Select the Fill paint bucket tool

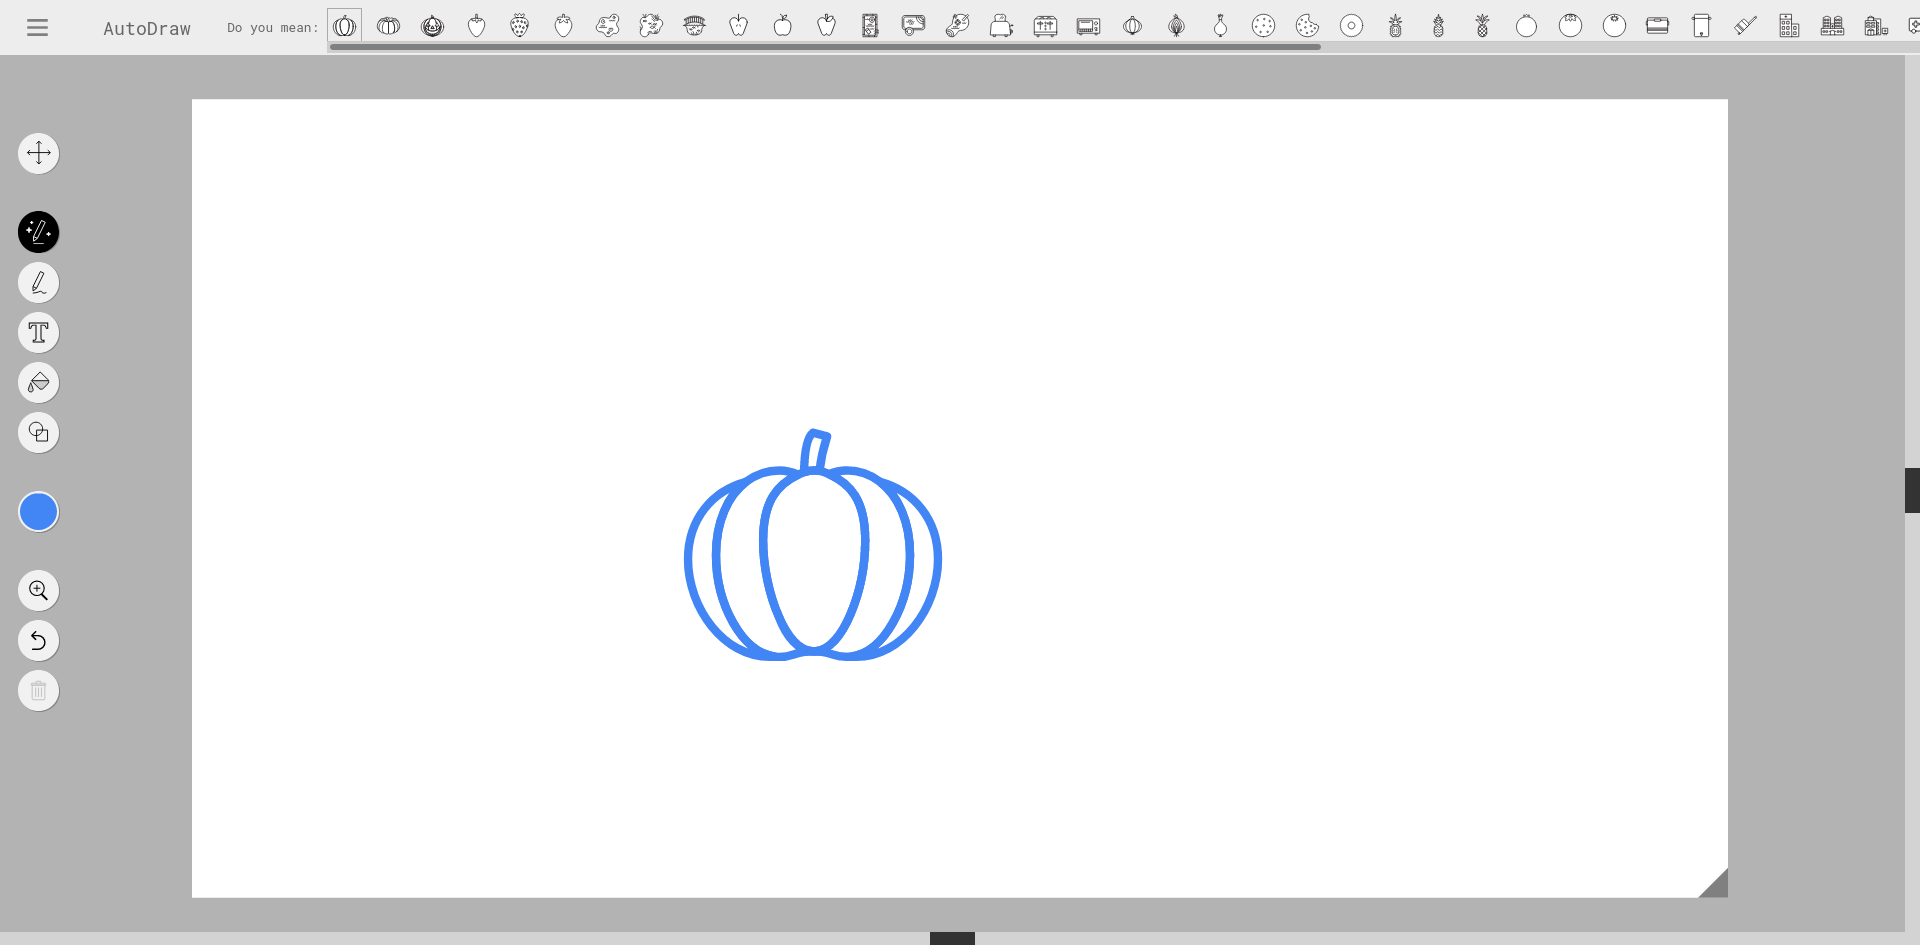pos(38,383)
